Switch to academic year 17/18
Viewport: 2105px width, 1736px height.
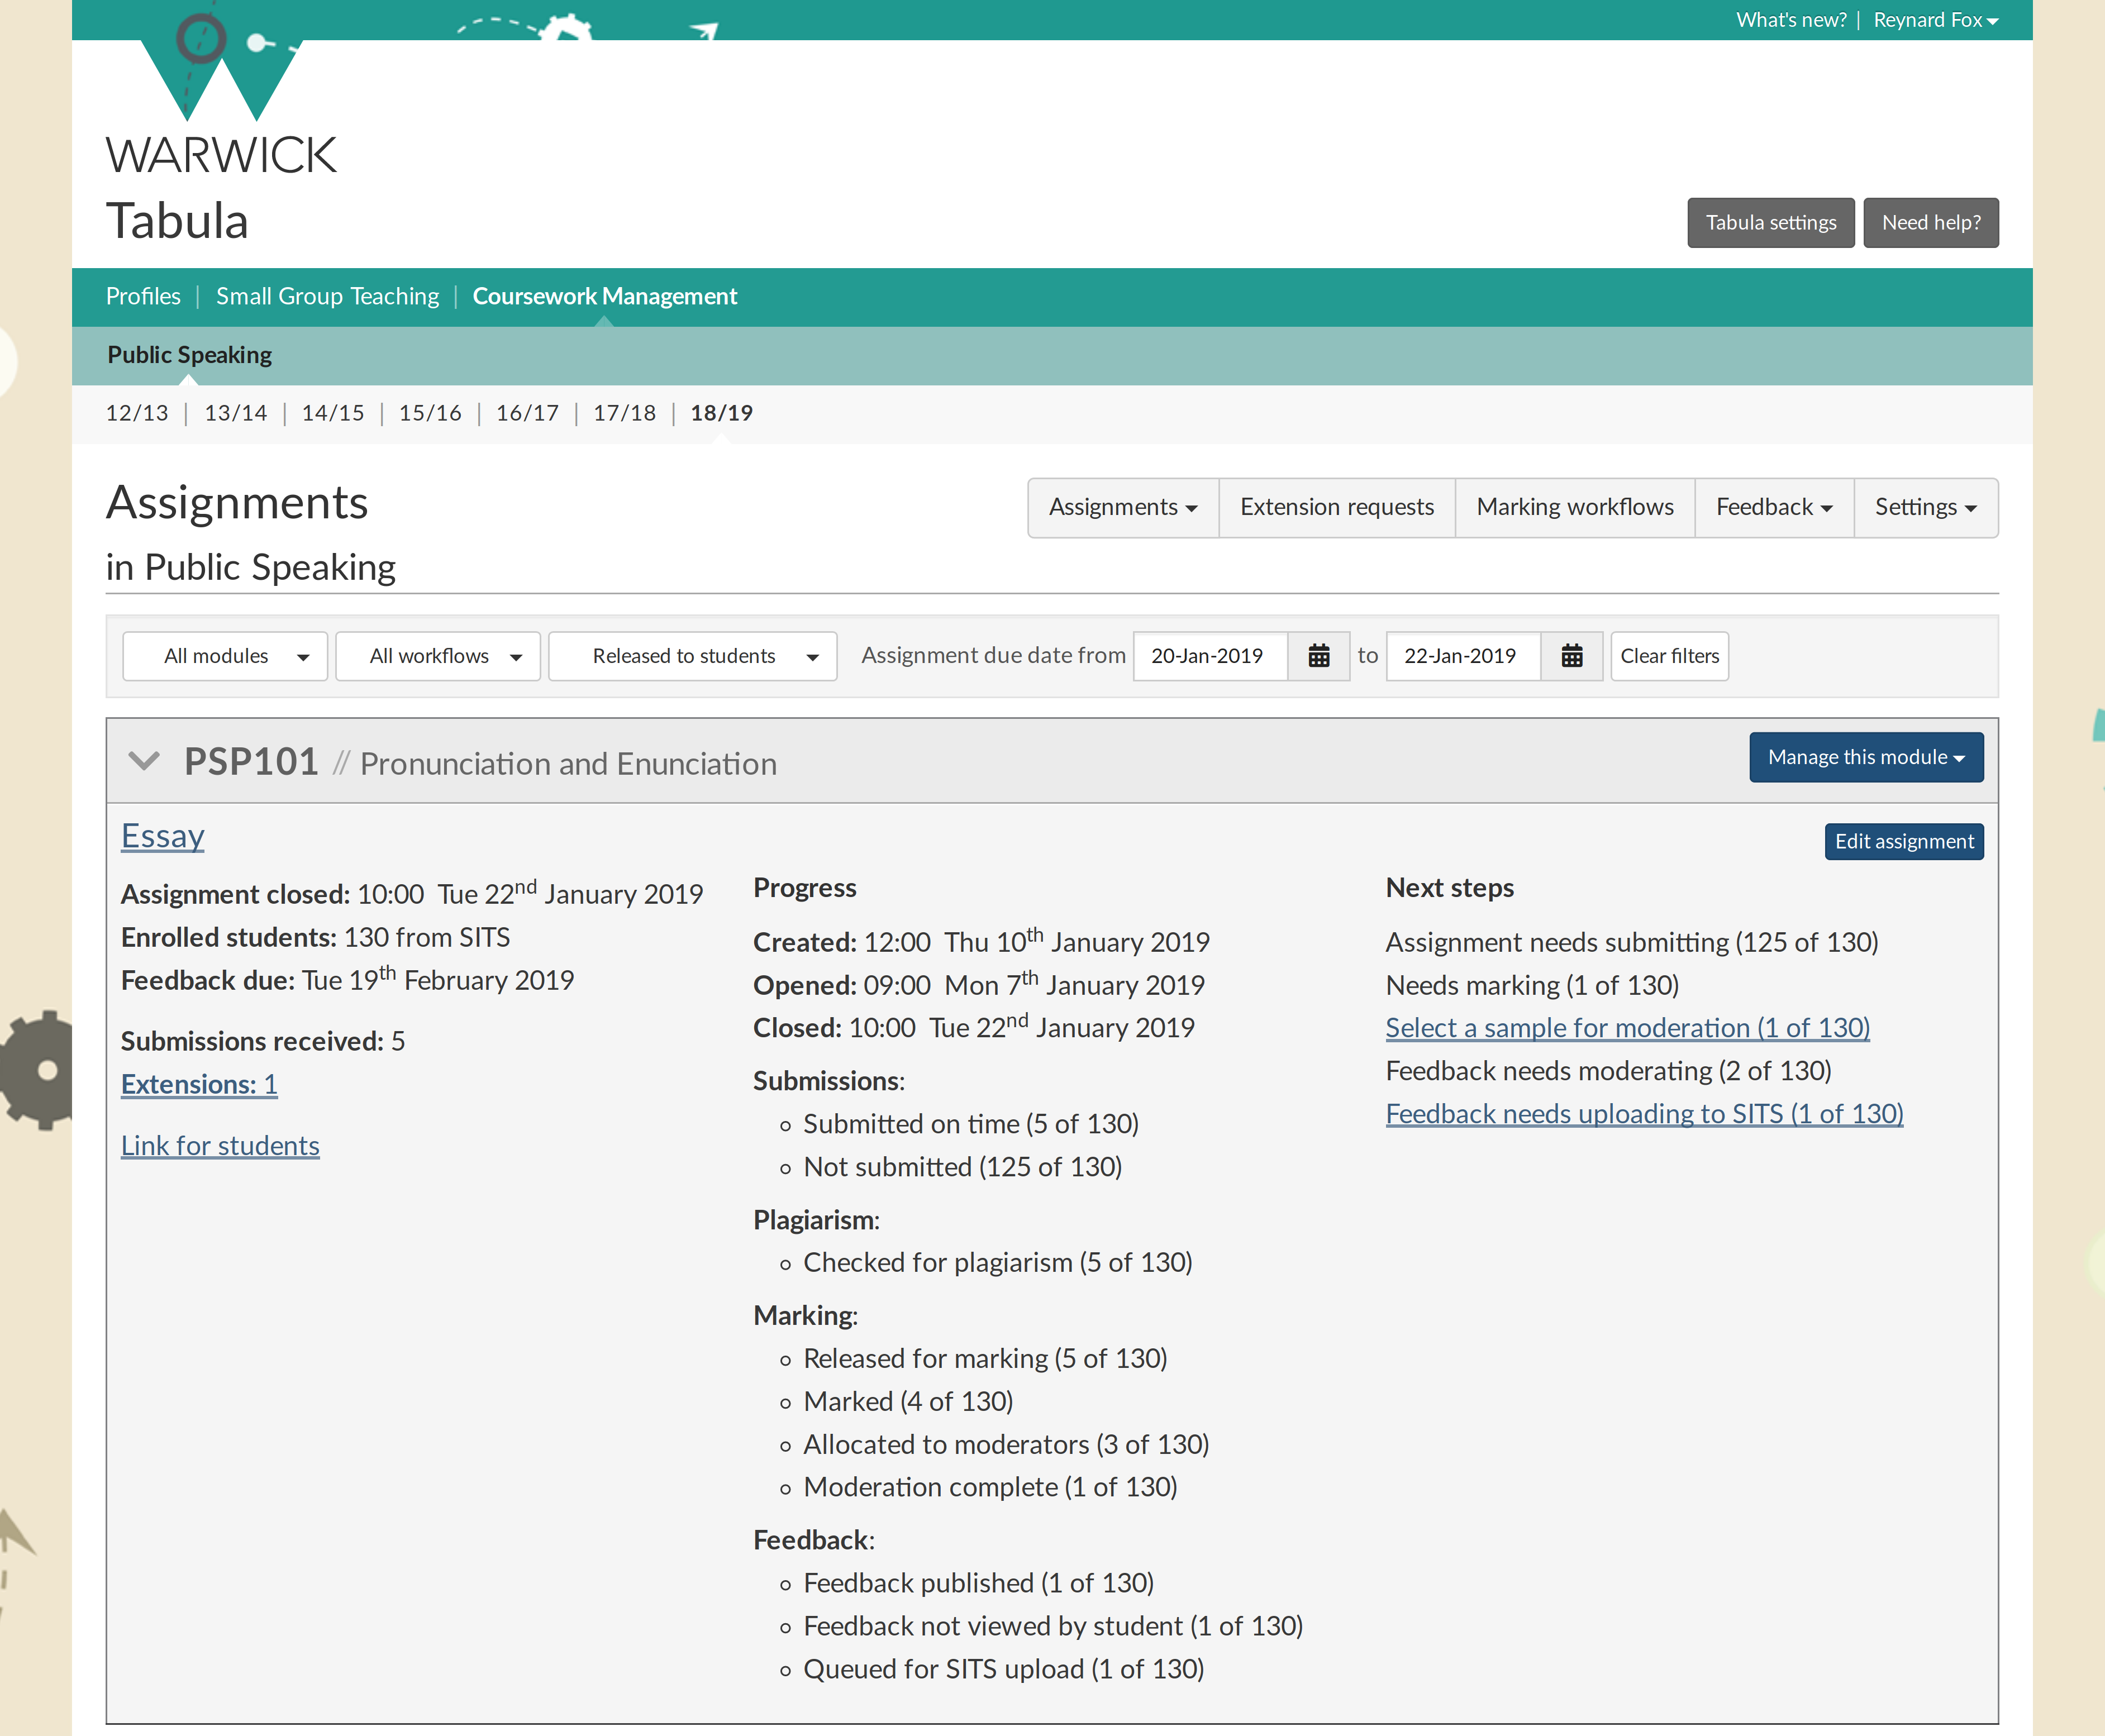[624, 413]
